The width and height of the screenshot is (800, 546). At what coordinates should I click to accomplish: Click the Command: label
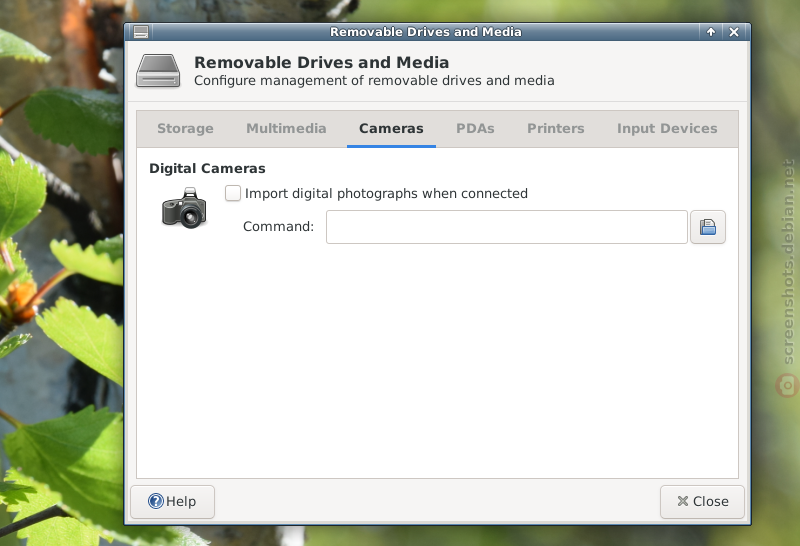[x=279, y=227]
